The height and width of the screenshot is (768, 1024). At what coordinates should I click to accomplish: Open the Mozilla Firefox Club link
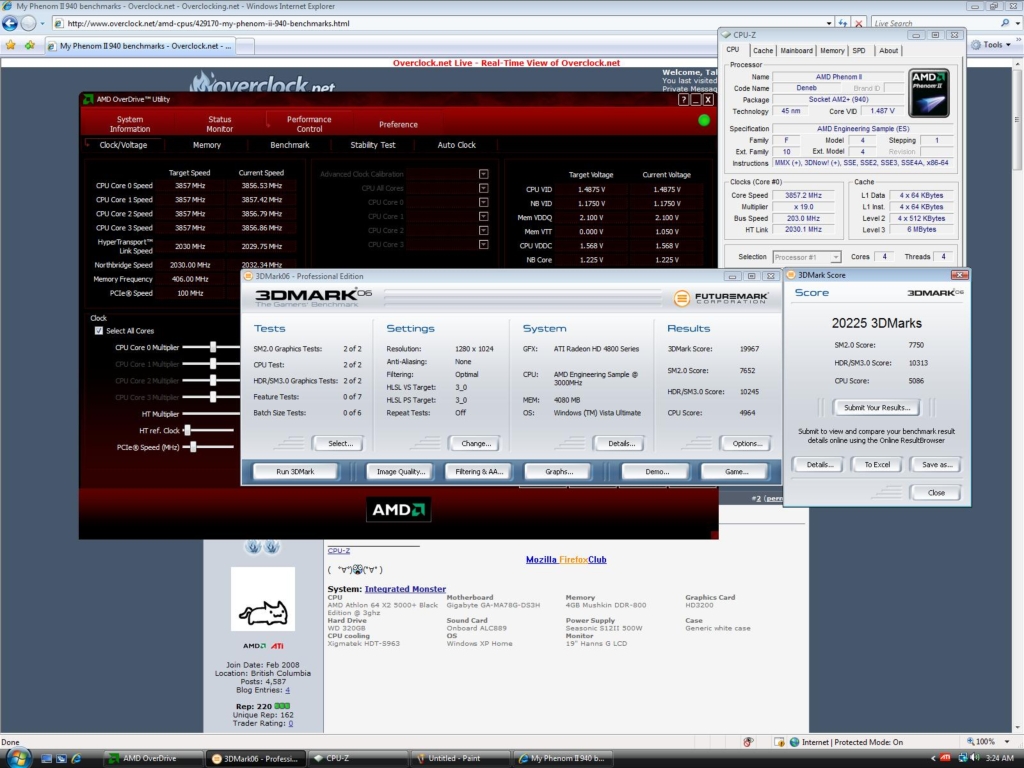[x=566, y=559]
